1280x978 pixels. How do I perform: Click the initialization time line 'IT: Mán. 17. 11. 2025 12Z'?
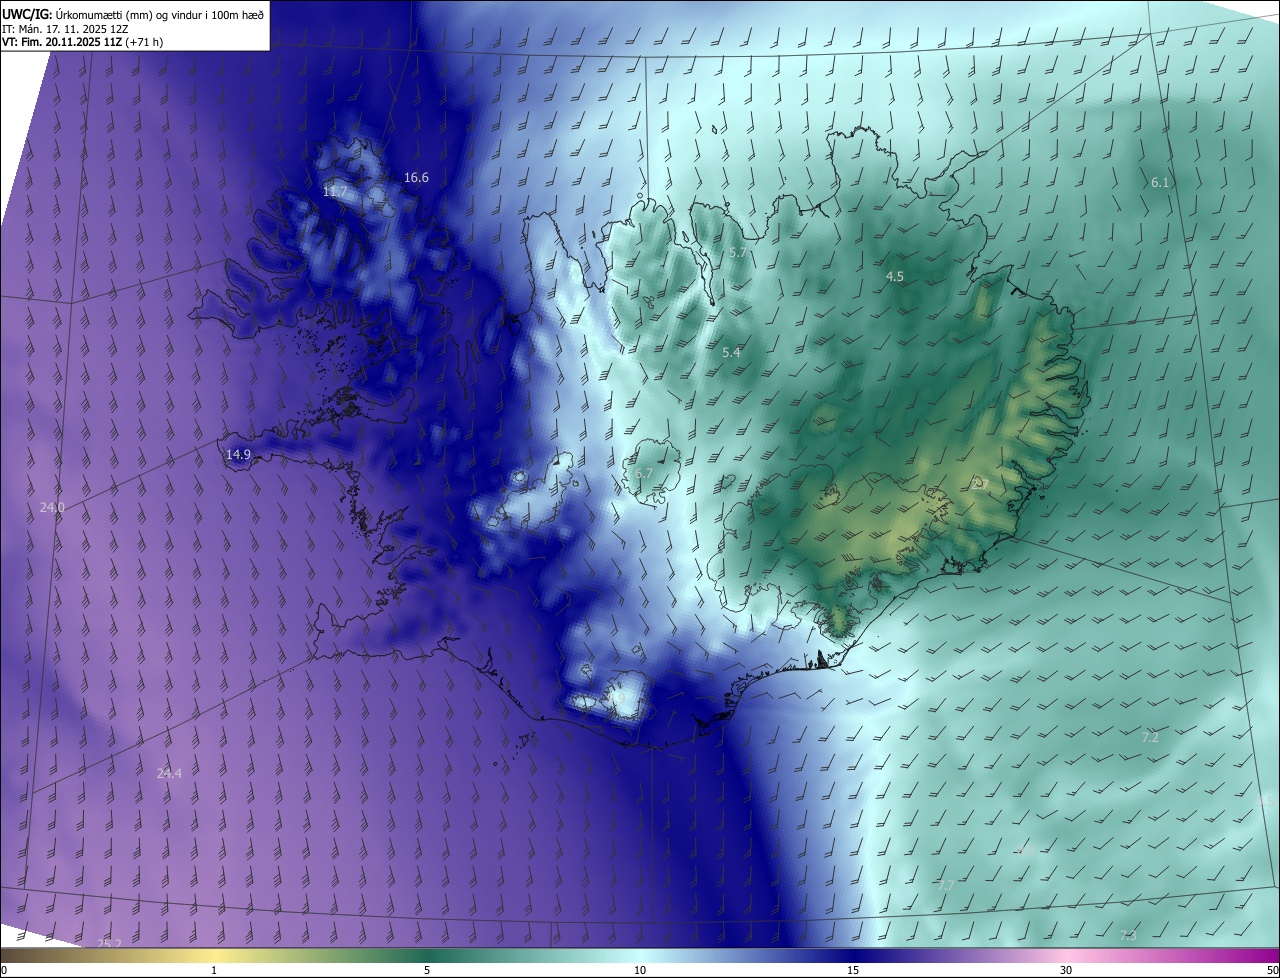click(x=65, y=28)
